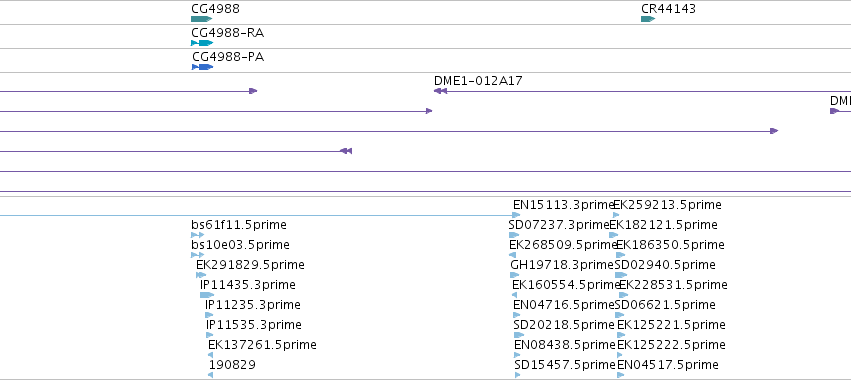This screenshot has width=851, height=380.
Task: Select the CG4988-PA protein glyph
Action: pyautogui.click(x=202, y=67)
